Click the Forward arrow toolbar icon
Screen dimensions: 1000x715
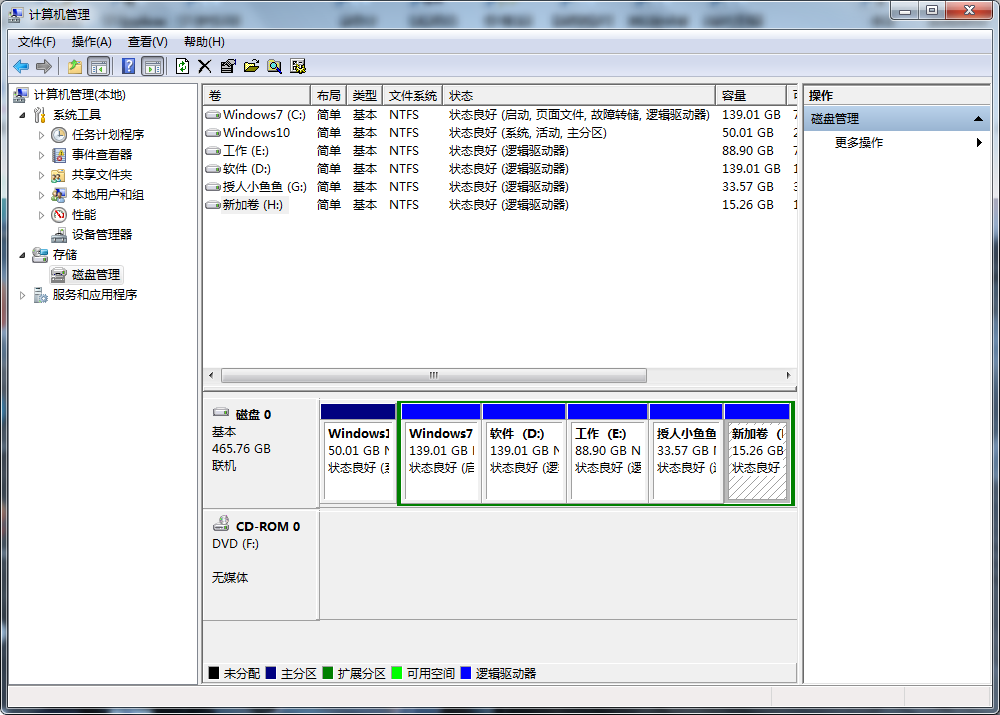43,66
